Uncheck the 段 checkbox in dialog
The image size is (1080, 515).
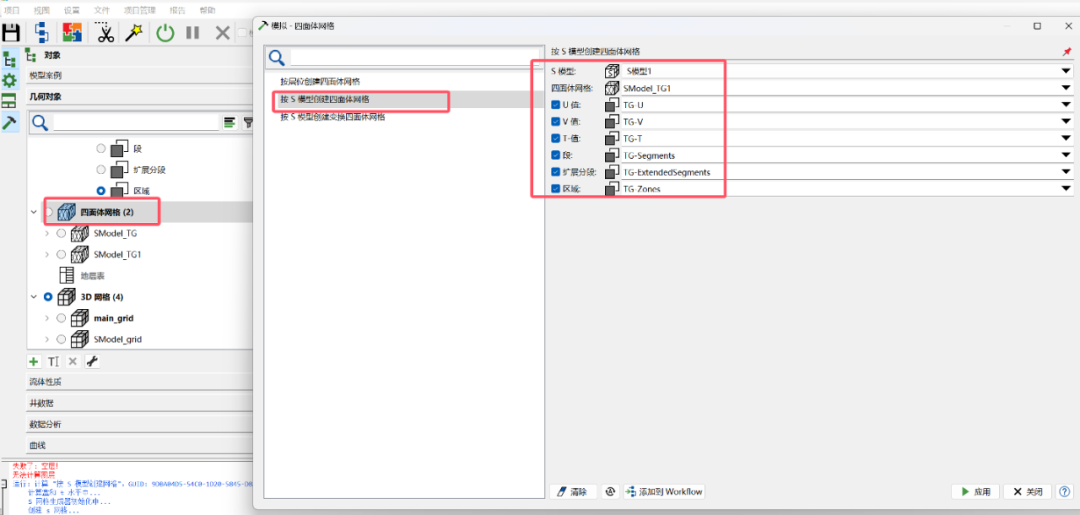(556, 156)
